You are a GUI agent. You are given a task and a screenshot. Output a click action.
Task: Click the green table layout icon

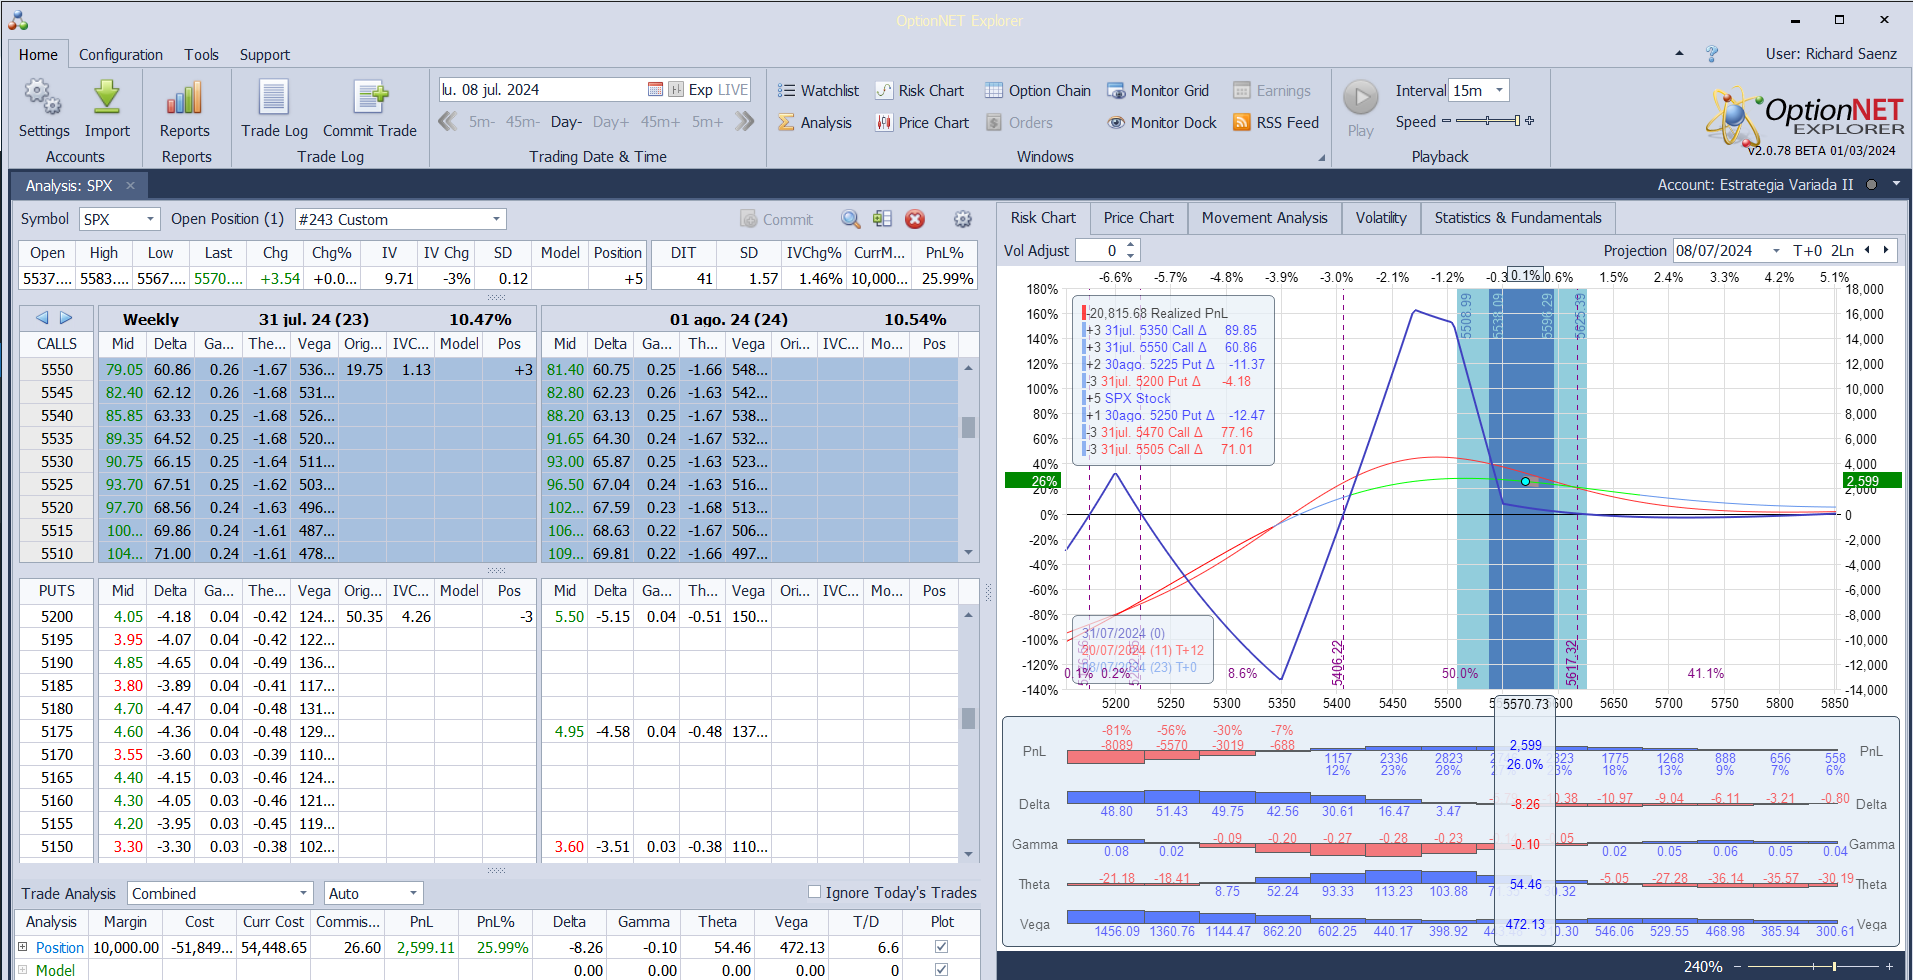[x=882, y=220]
